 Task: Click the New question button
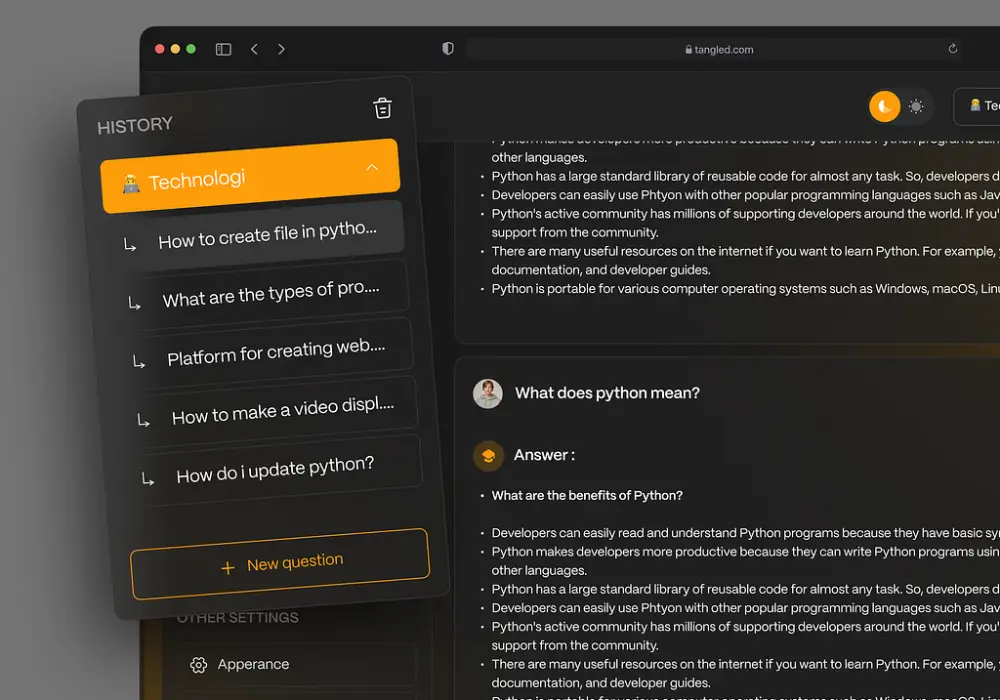280,564
